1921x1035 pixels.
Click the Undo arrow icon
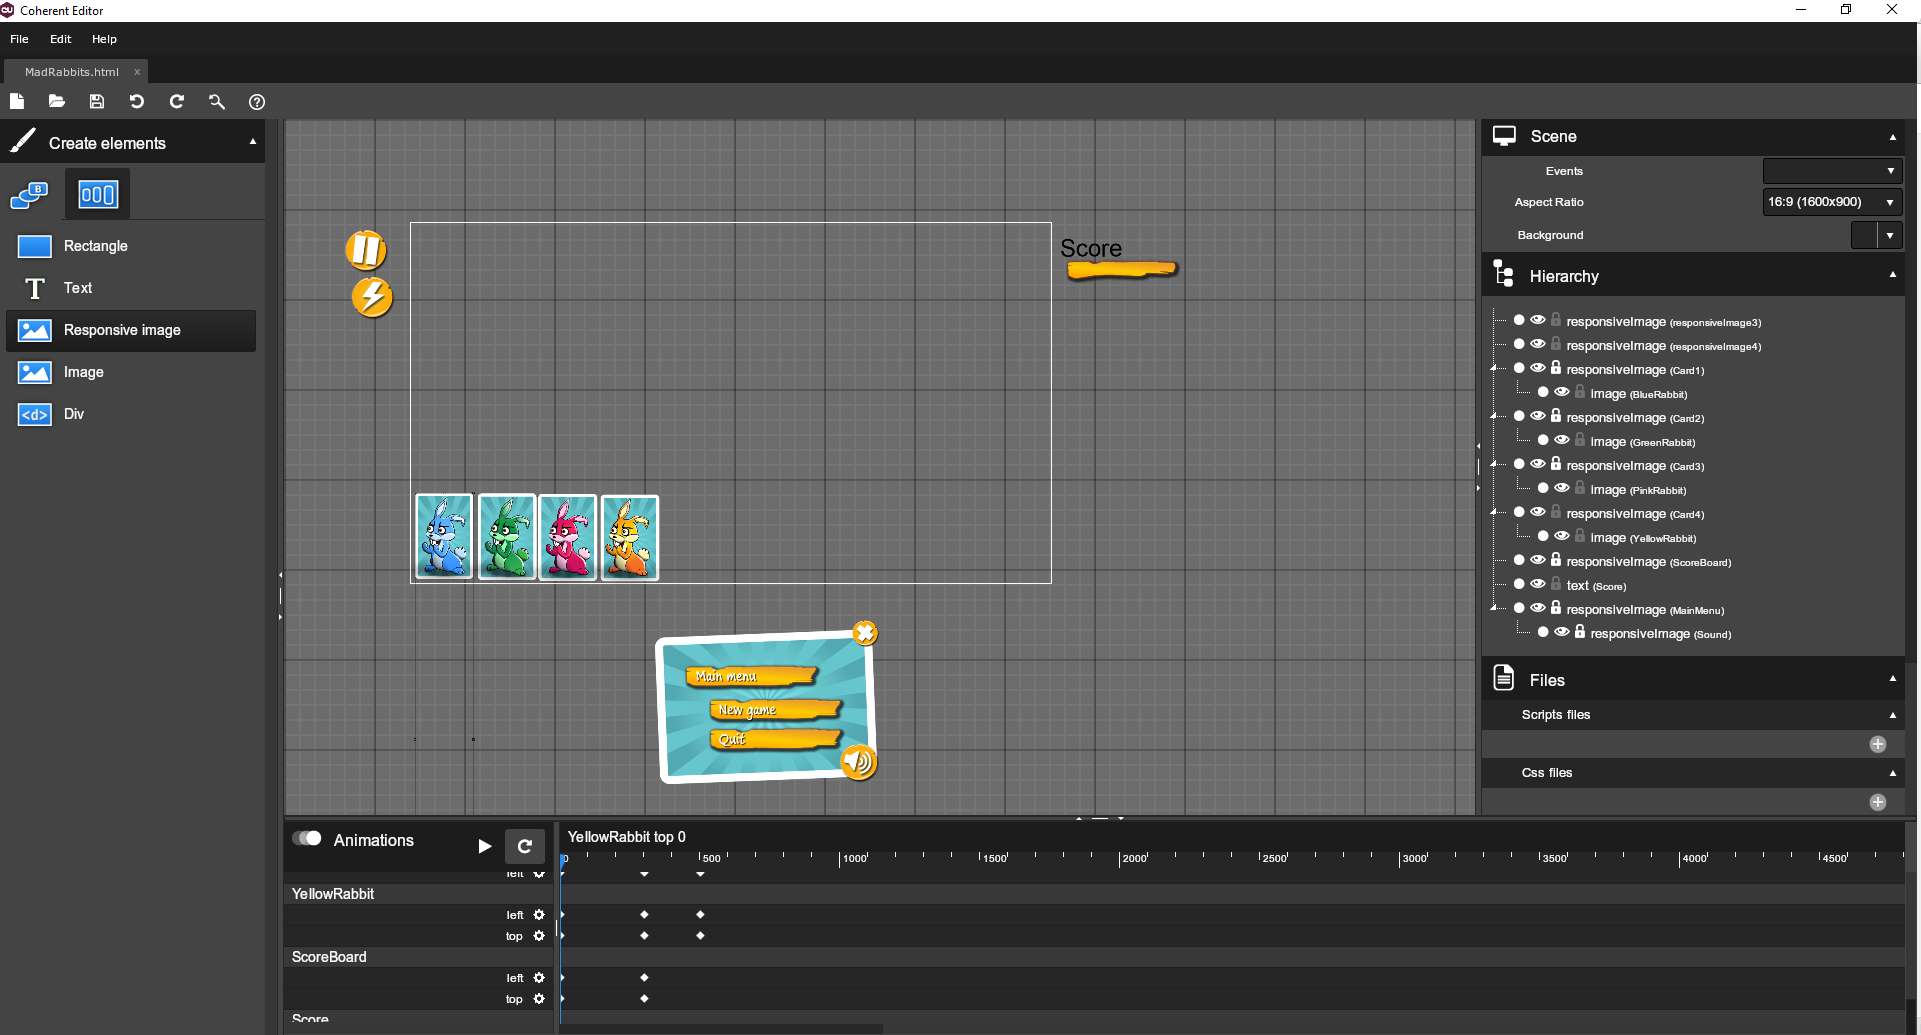(137, 101)
